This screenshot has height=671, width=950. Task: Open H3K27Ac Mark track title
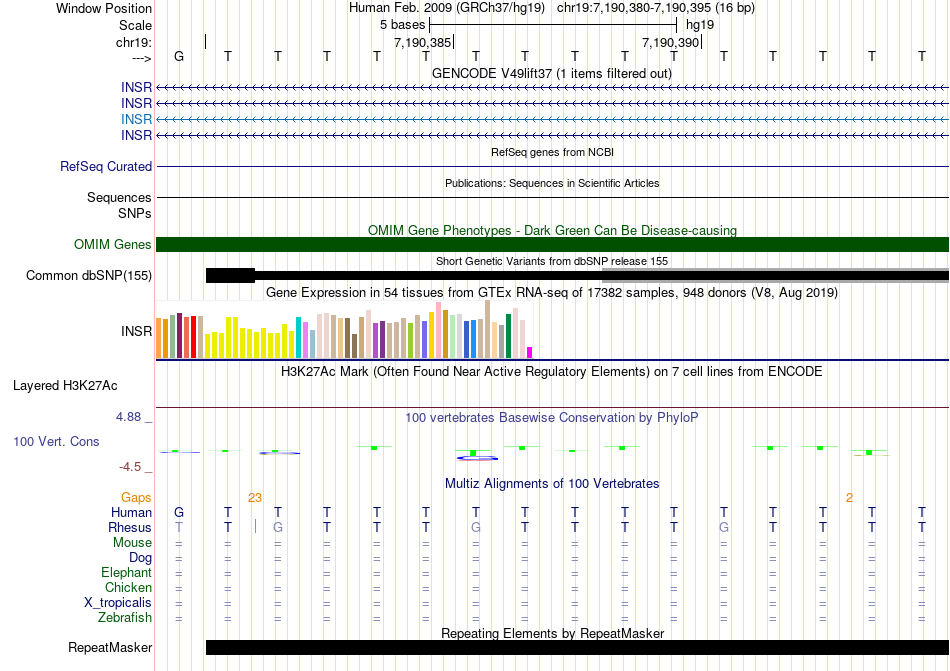[551, 371]
